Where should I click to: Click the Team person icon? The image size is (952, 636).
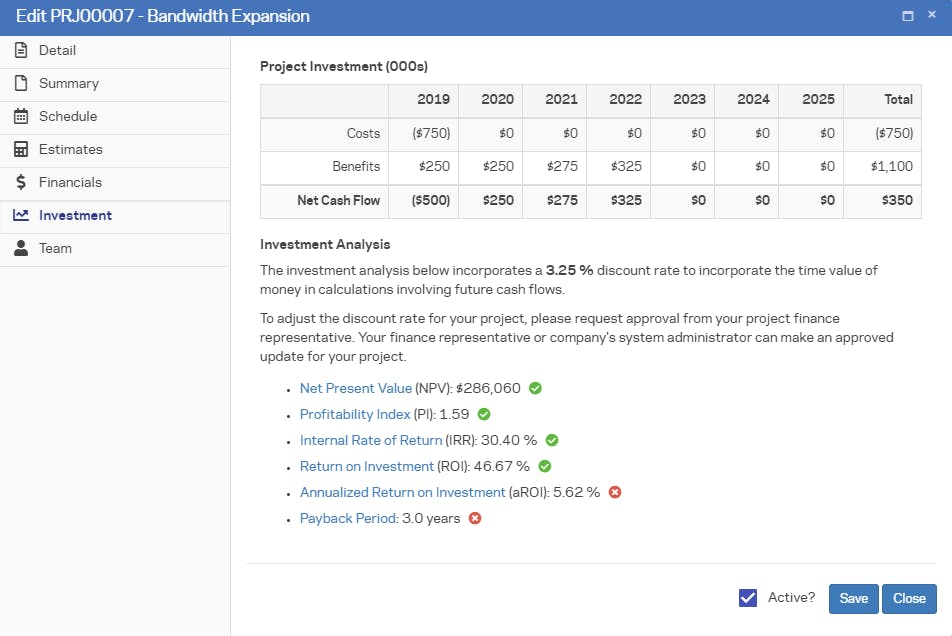pyautogui.click(x=20, y=249)
